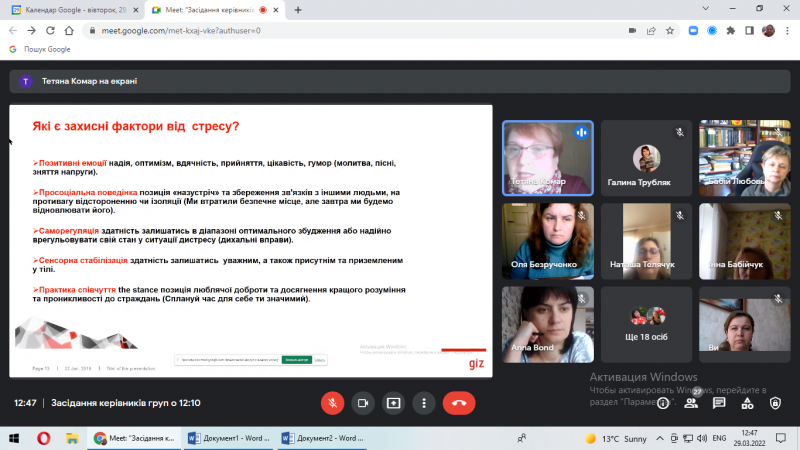Open Chrome profile avatar menu

click(768, 31)
